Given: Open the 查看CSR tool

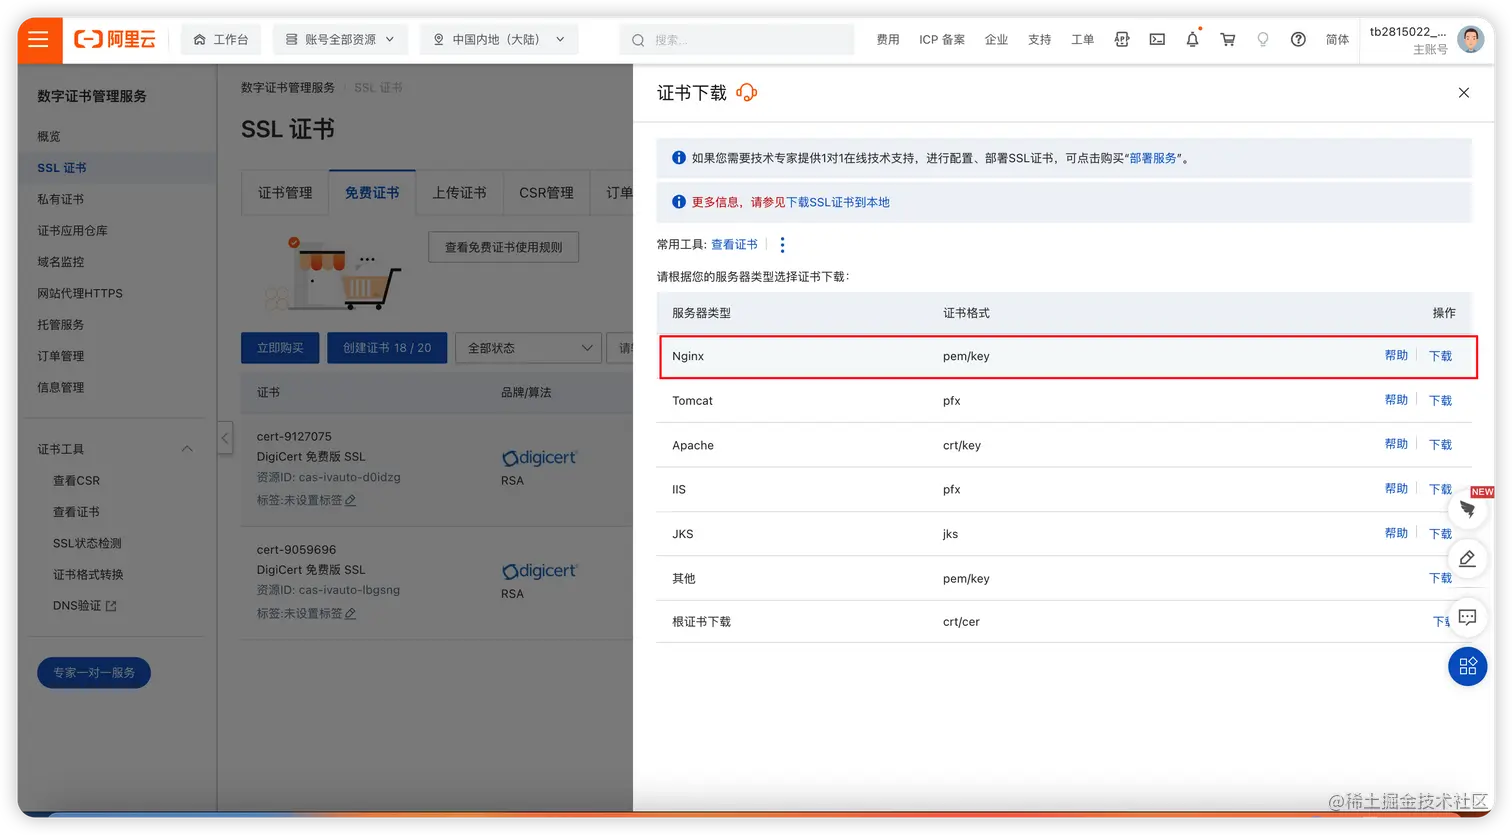Looking at the screenshot, I should pyautogui.click(x=76, y=481).
